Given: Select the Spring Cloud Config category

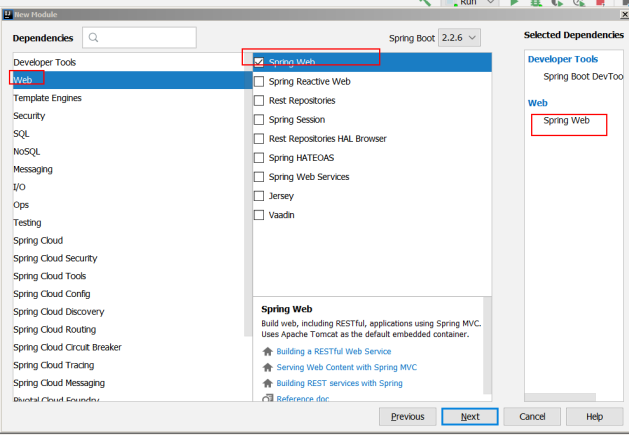Looking at the screenshot, I should 128,294.
